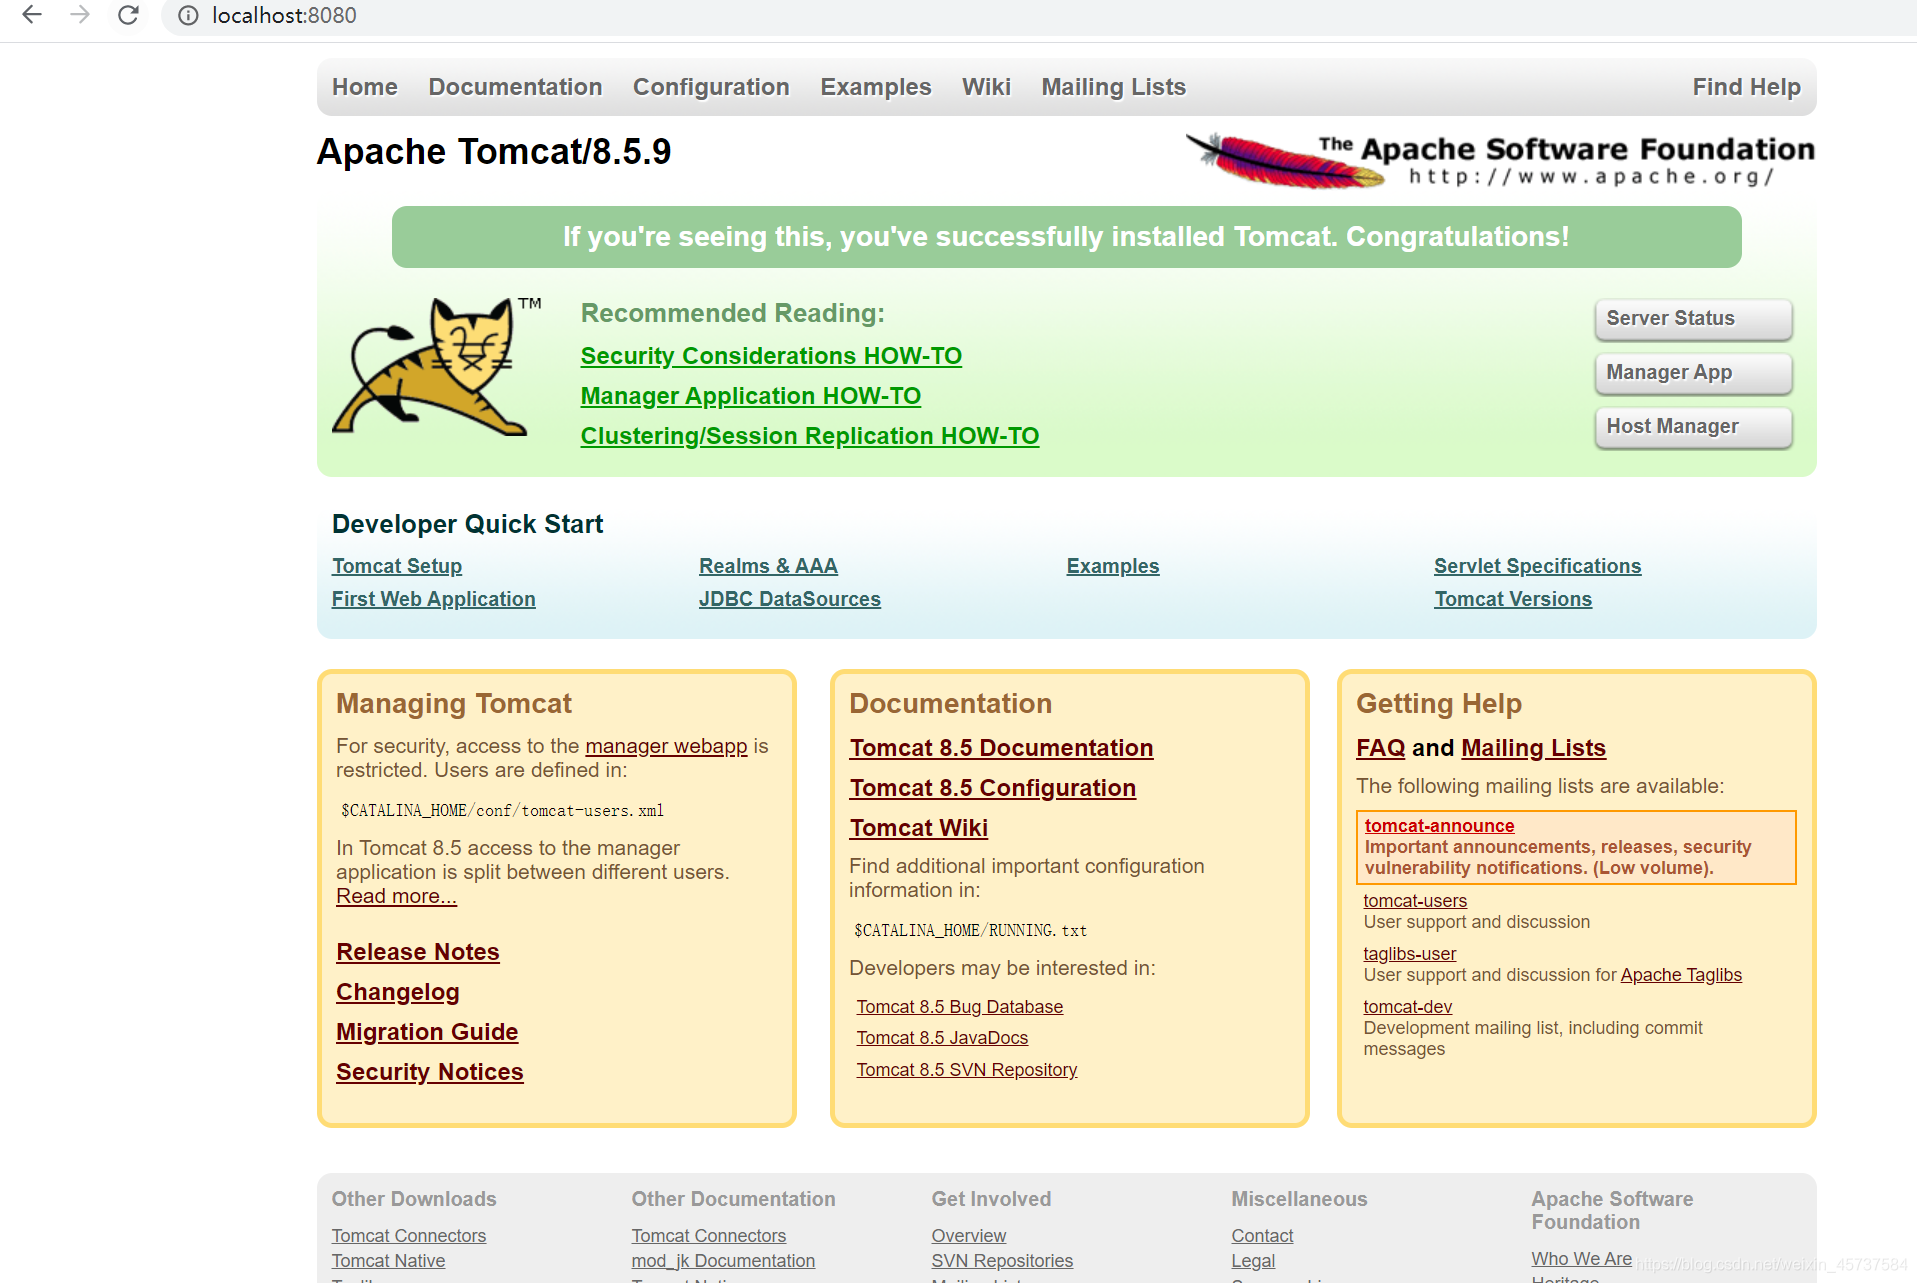This screenshot has height=1283, width=1917.
Task: Open Manager Application HOW-TO link
Action: tap(751, 396)
